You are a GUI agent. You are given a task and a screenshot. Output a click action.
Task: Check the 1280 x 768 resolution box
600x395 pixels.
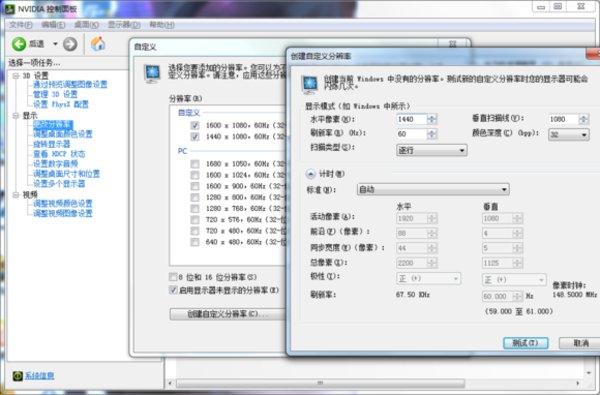coord(195,208)
